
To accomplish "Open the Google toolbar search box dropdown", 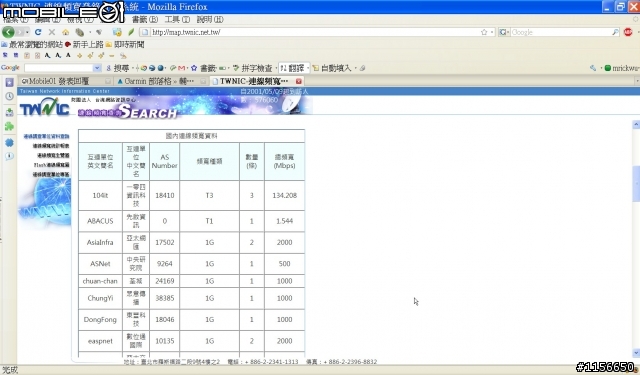I will pos(97,68).
